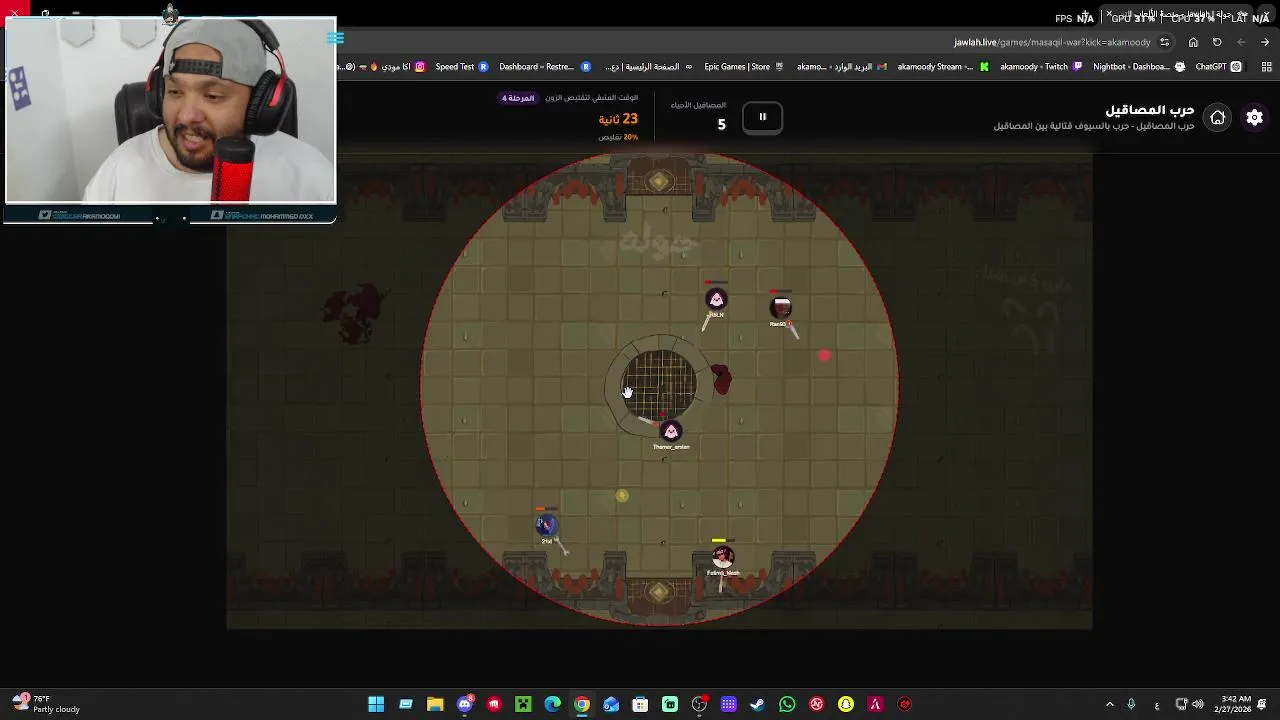The height and width of the screenshot is (720, 1280).
Task: Pause the game with the pause button
Action: (x=762, y=117)
